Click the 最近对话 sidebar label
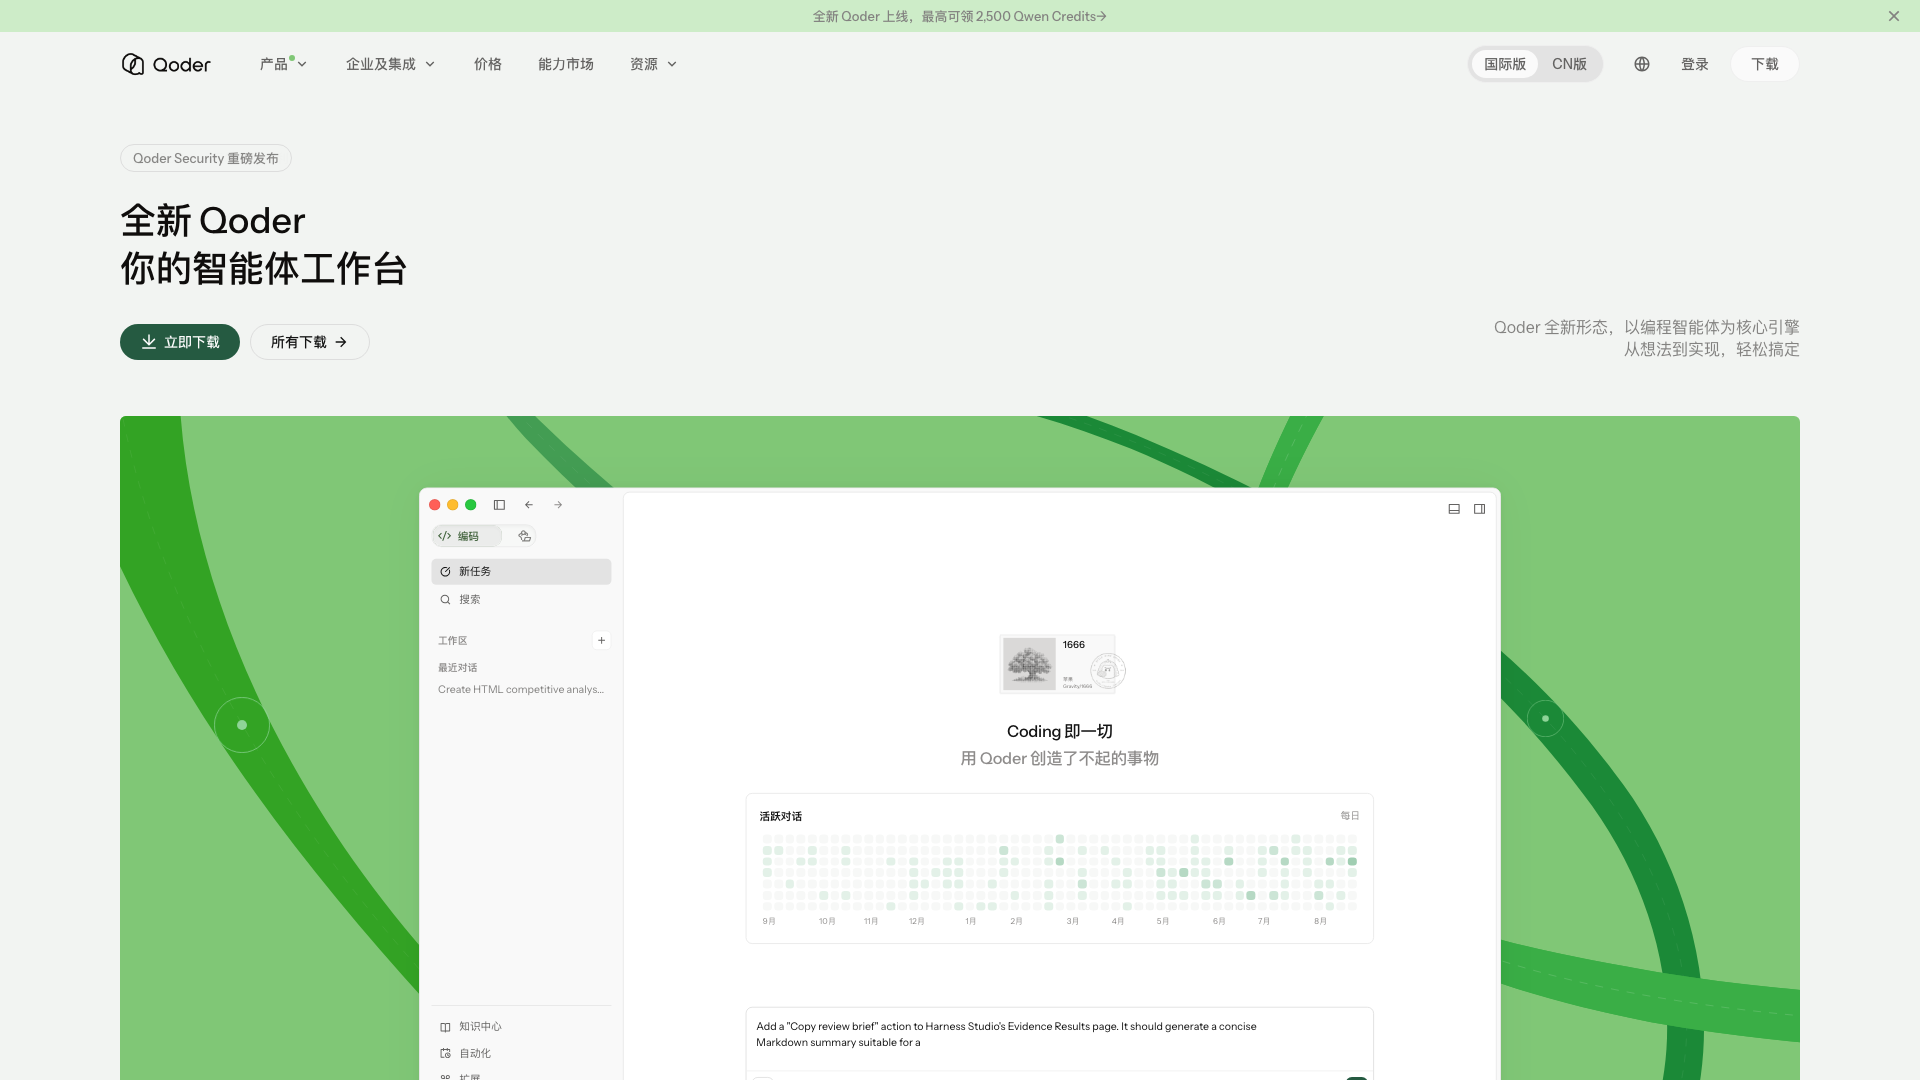1920x1080 pixels. coord(458,667)
